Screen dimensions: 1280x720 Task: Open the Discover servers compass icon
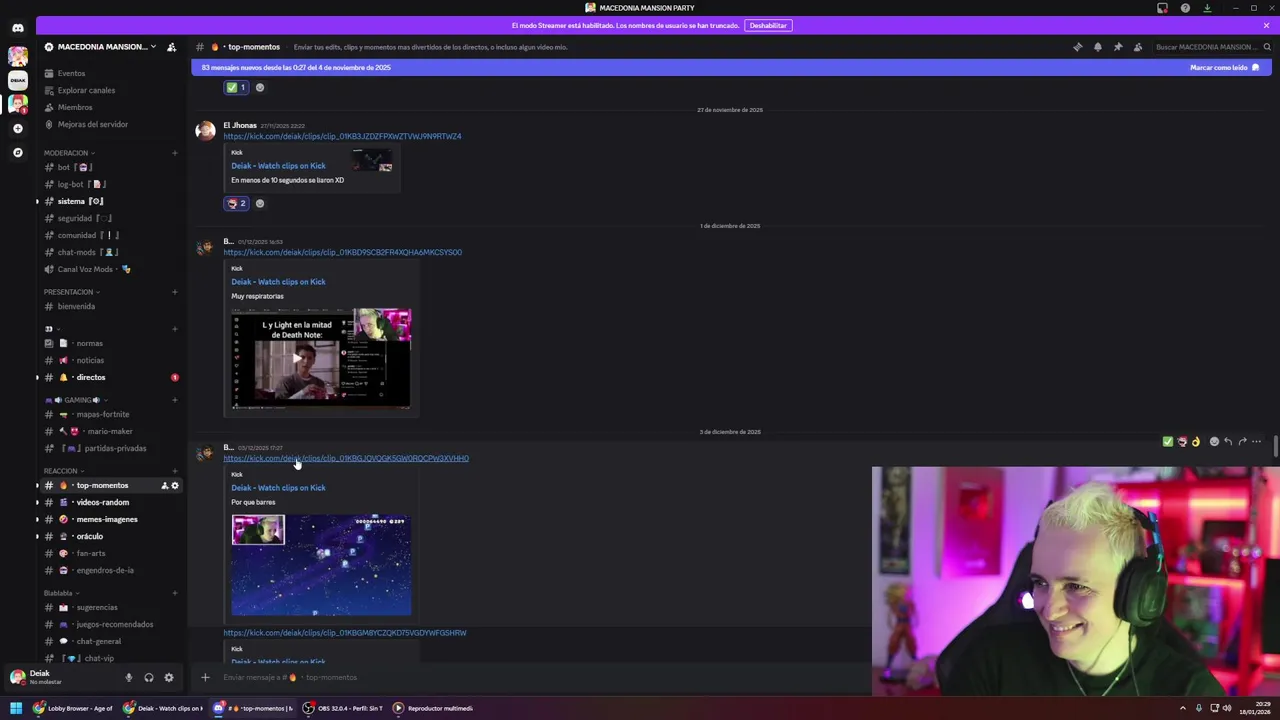coord(17,152)
